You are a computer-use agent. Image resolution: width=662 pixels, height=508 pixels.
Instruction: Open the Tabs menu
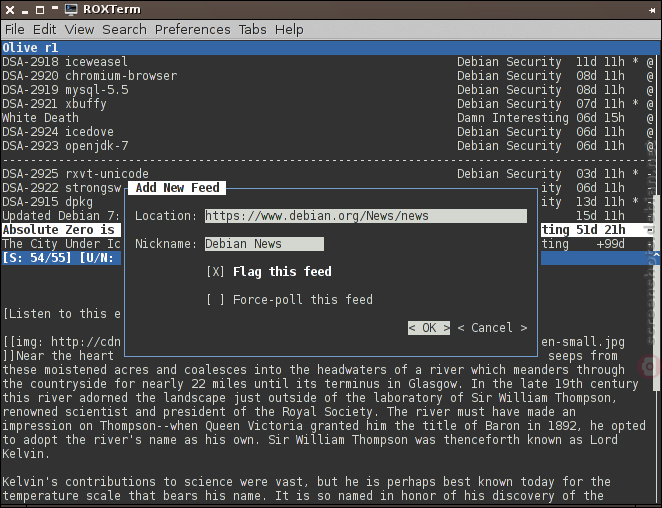tap(252, 30)
